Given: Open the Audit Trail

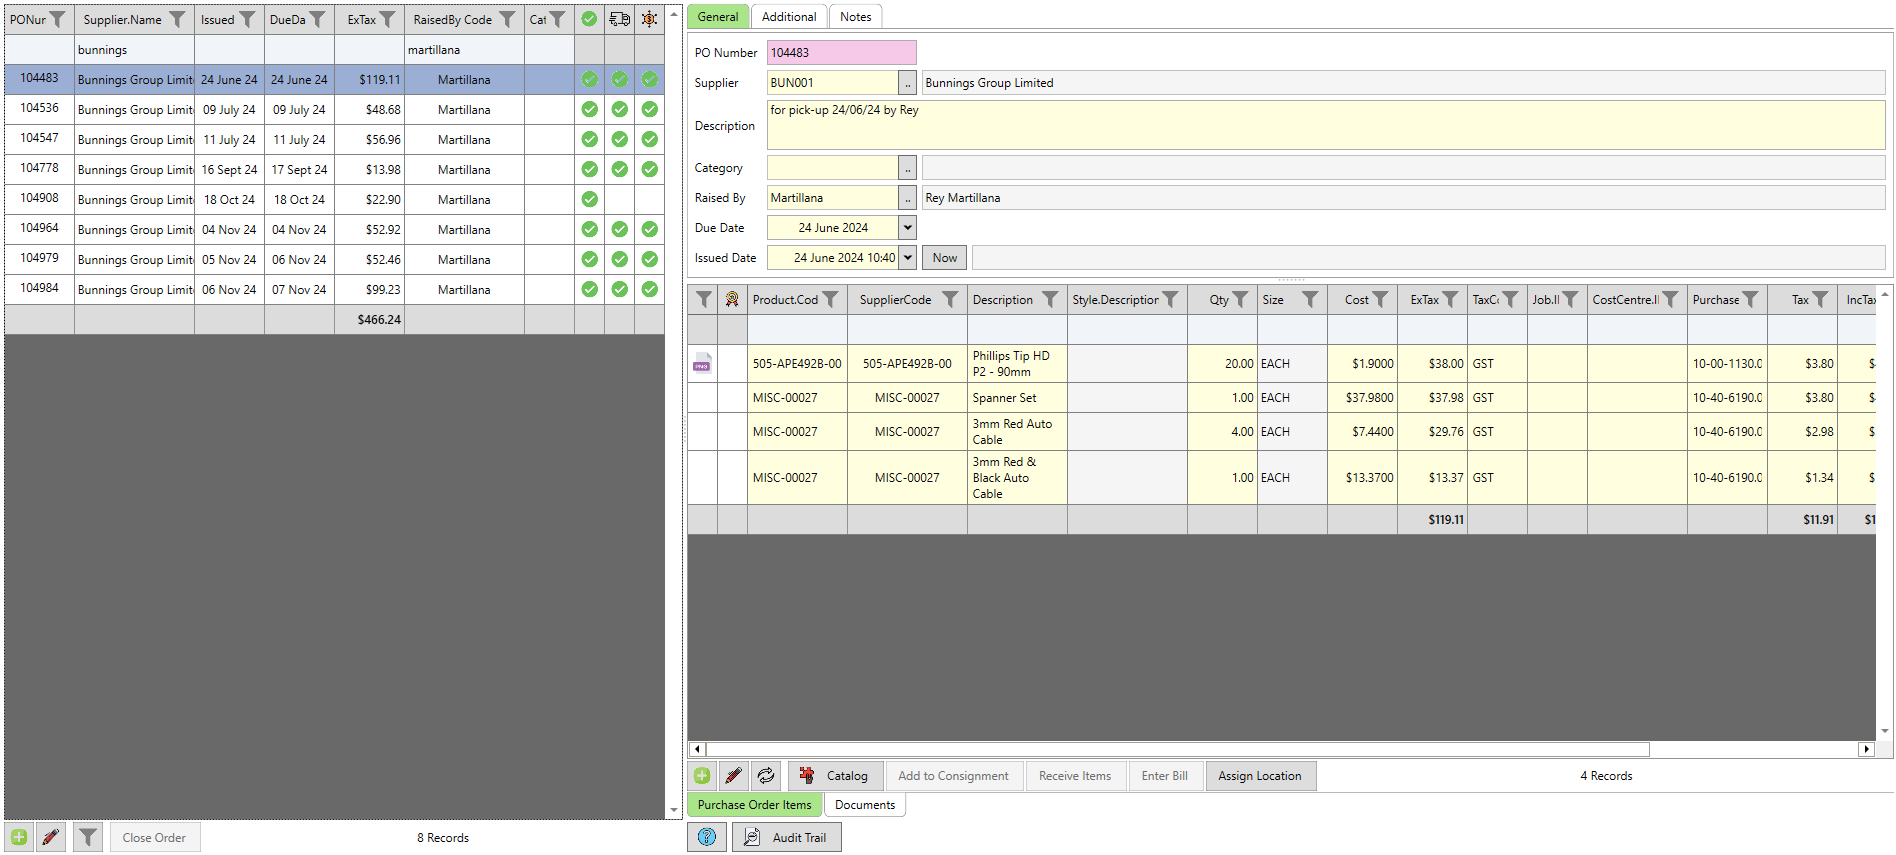Looking at the screenshot, I should point(786,837).
